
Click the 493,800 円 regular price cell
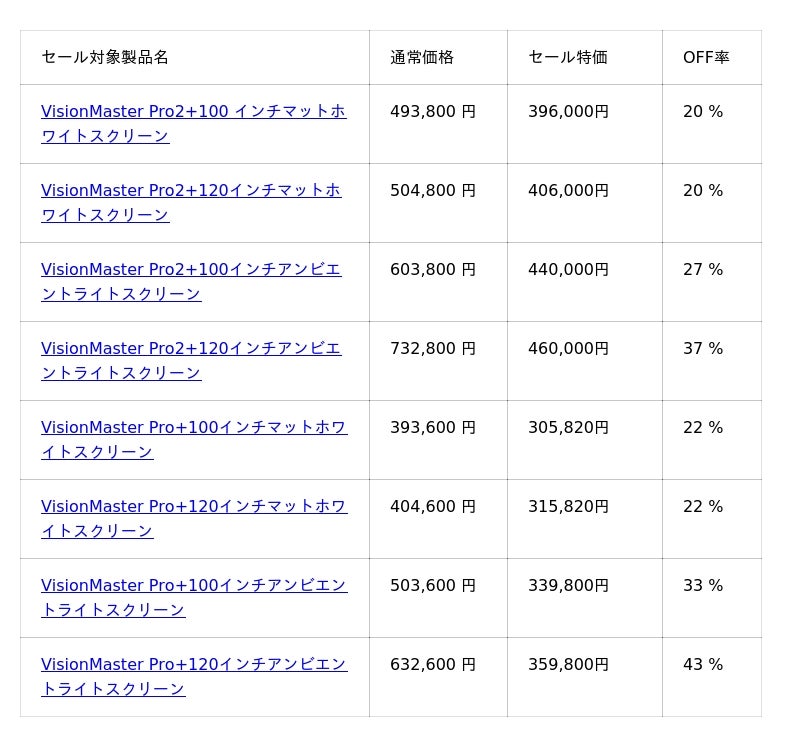click(x=433, y=112)
